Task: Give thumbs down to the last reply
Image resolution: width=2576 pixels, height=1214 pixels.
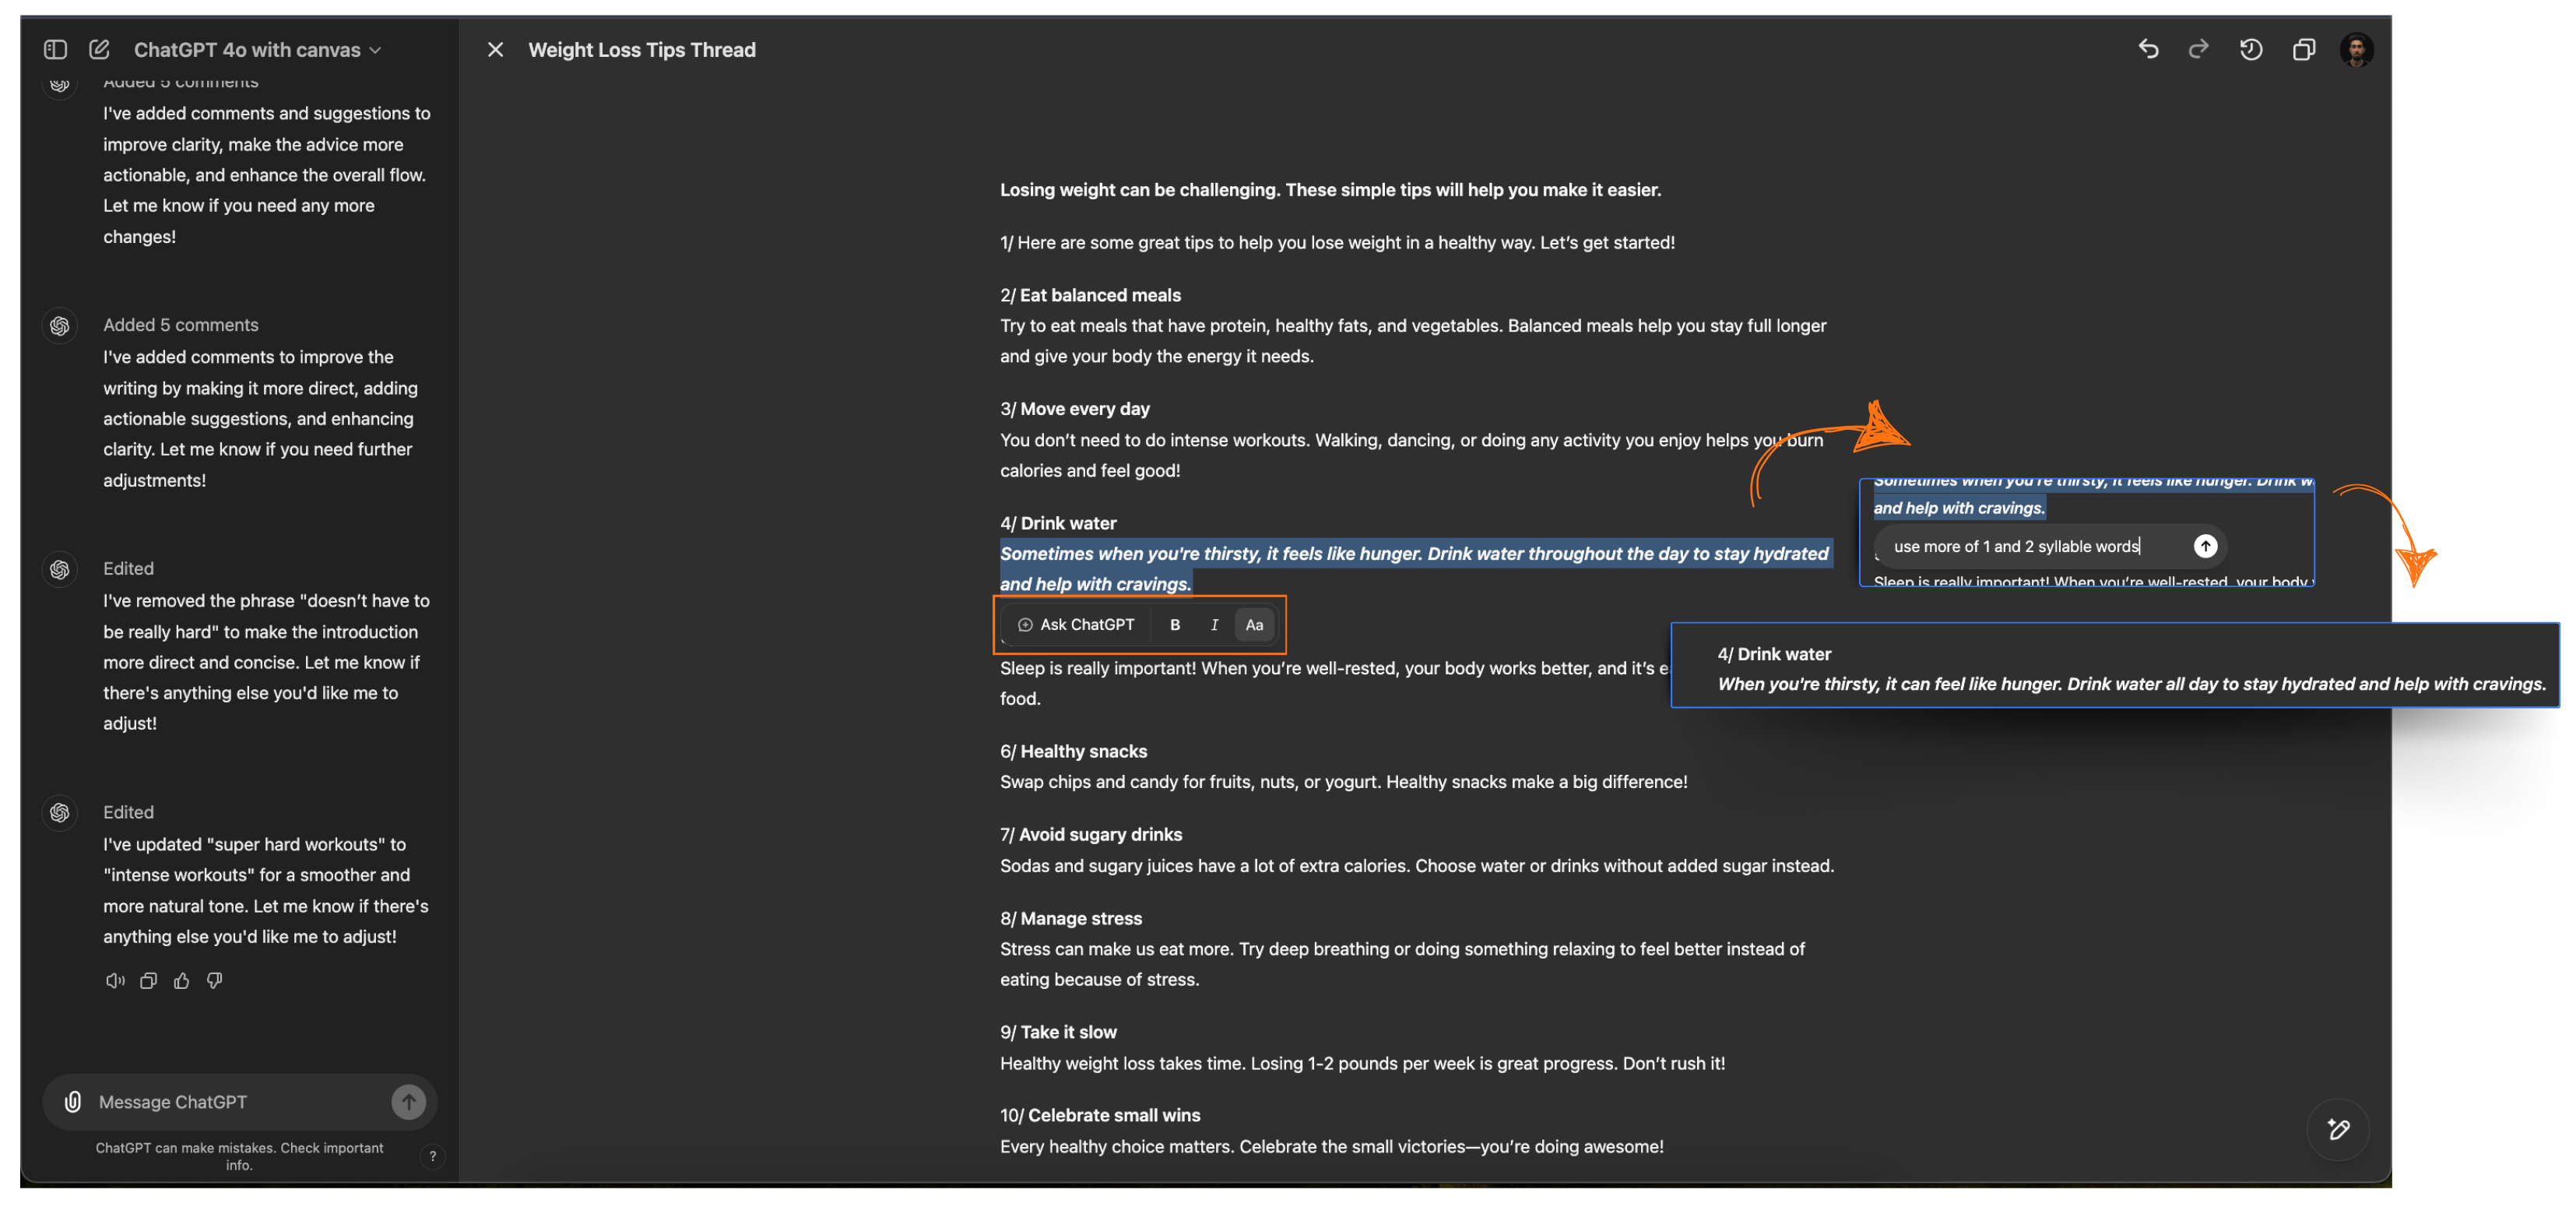Action: pos(214,980)
